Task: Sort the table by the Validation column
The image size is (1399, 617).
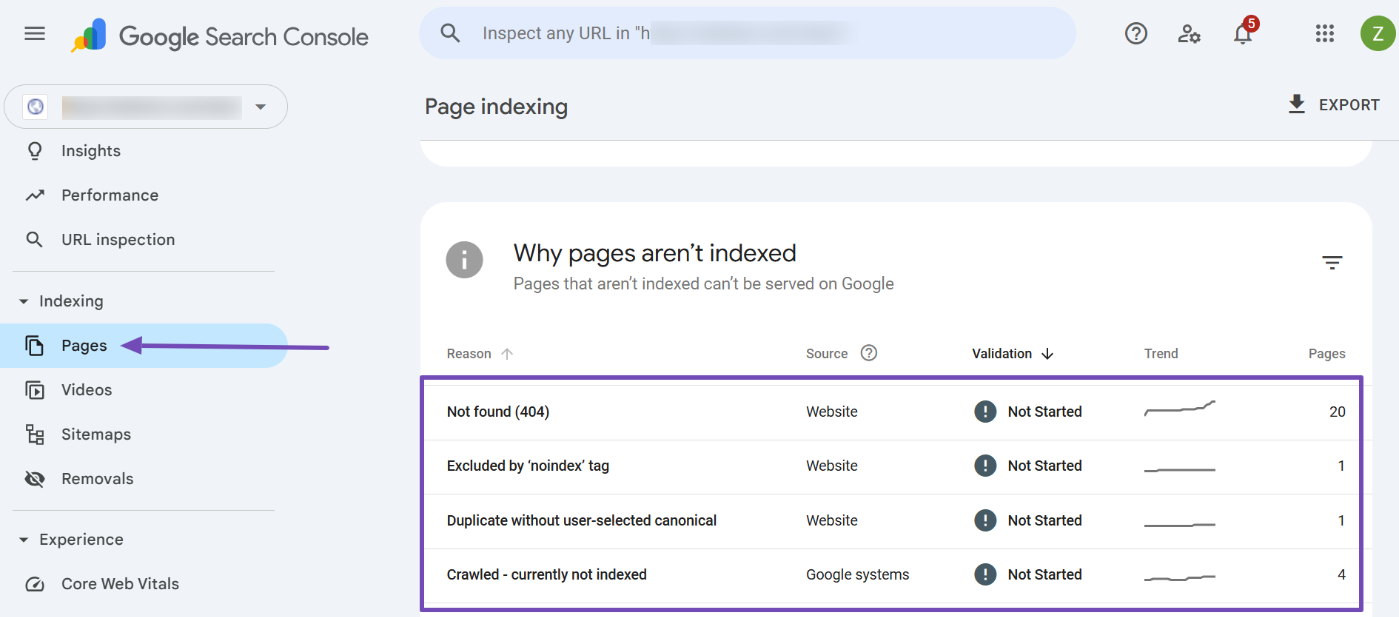Action: coord(1003,353)
